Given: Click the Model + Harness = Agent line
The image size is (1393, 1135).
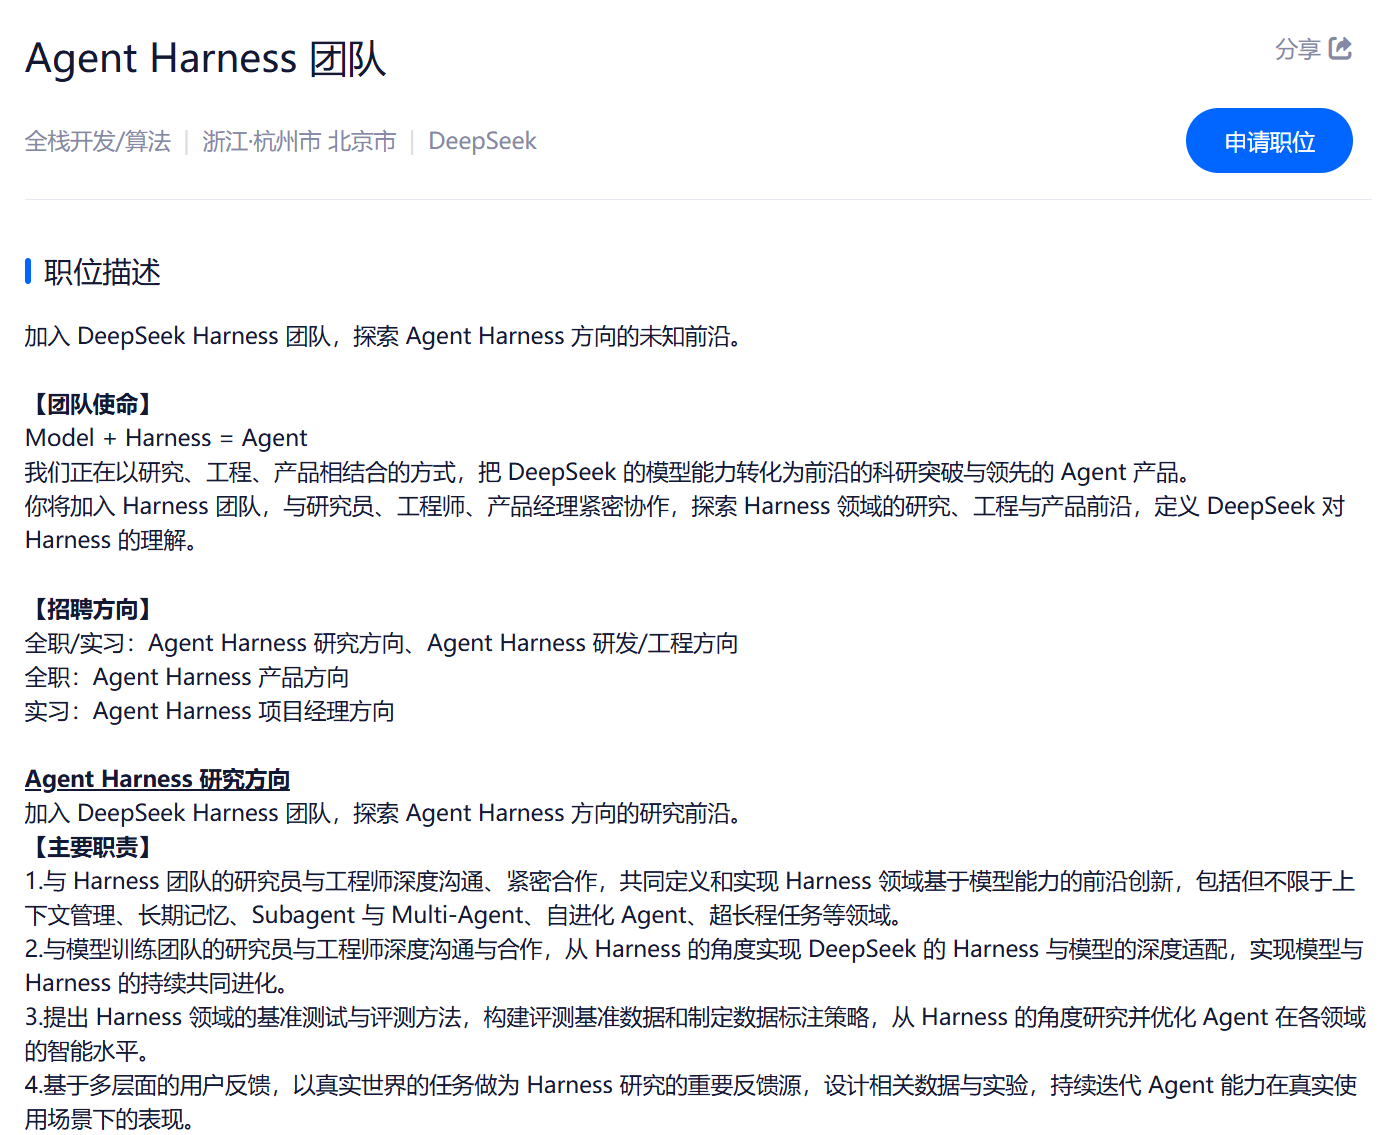Looking at the screenshot, I should 166,438.
